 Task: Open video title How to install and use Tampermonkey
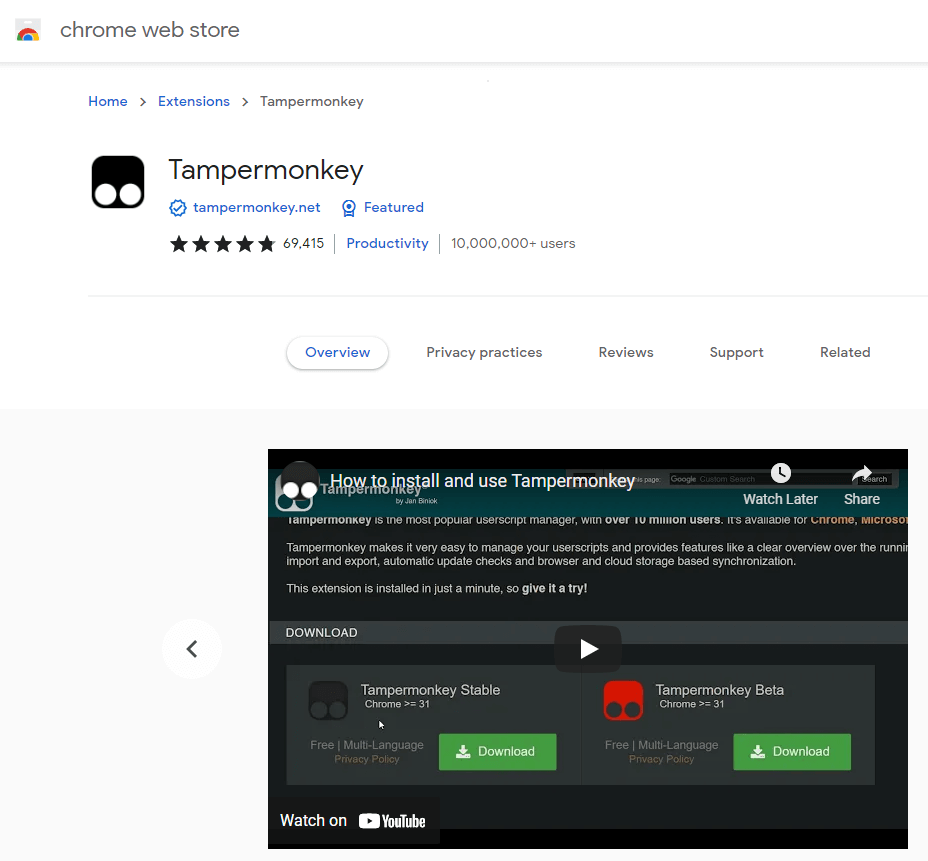(x=482, y=481)
